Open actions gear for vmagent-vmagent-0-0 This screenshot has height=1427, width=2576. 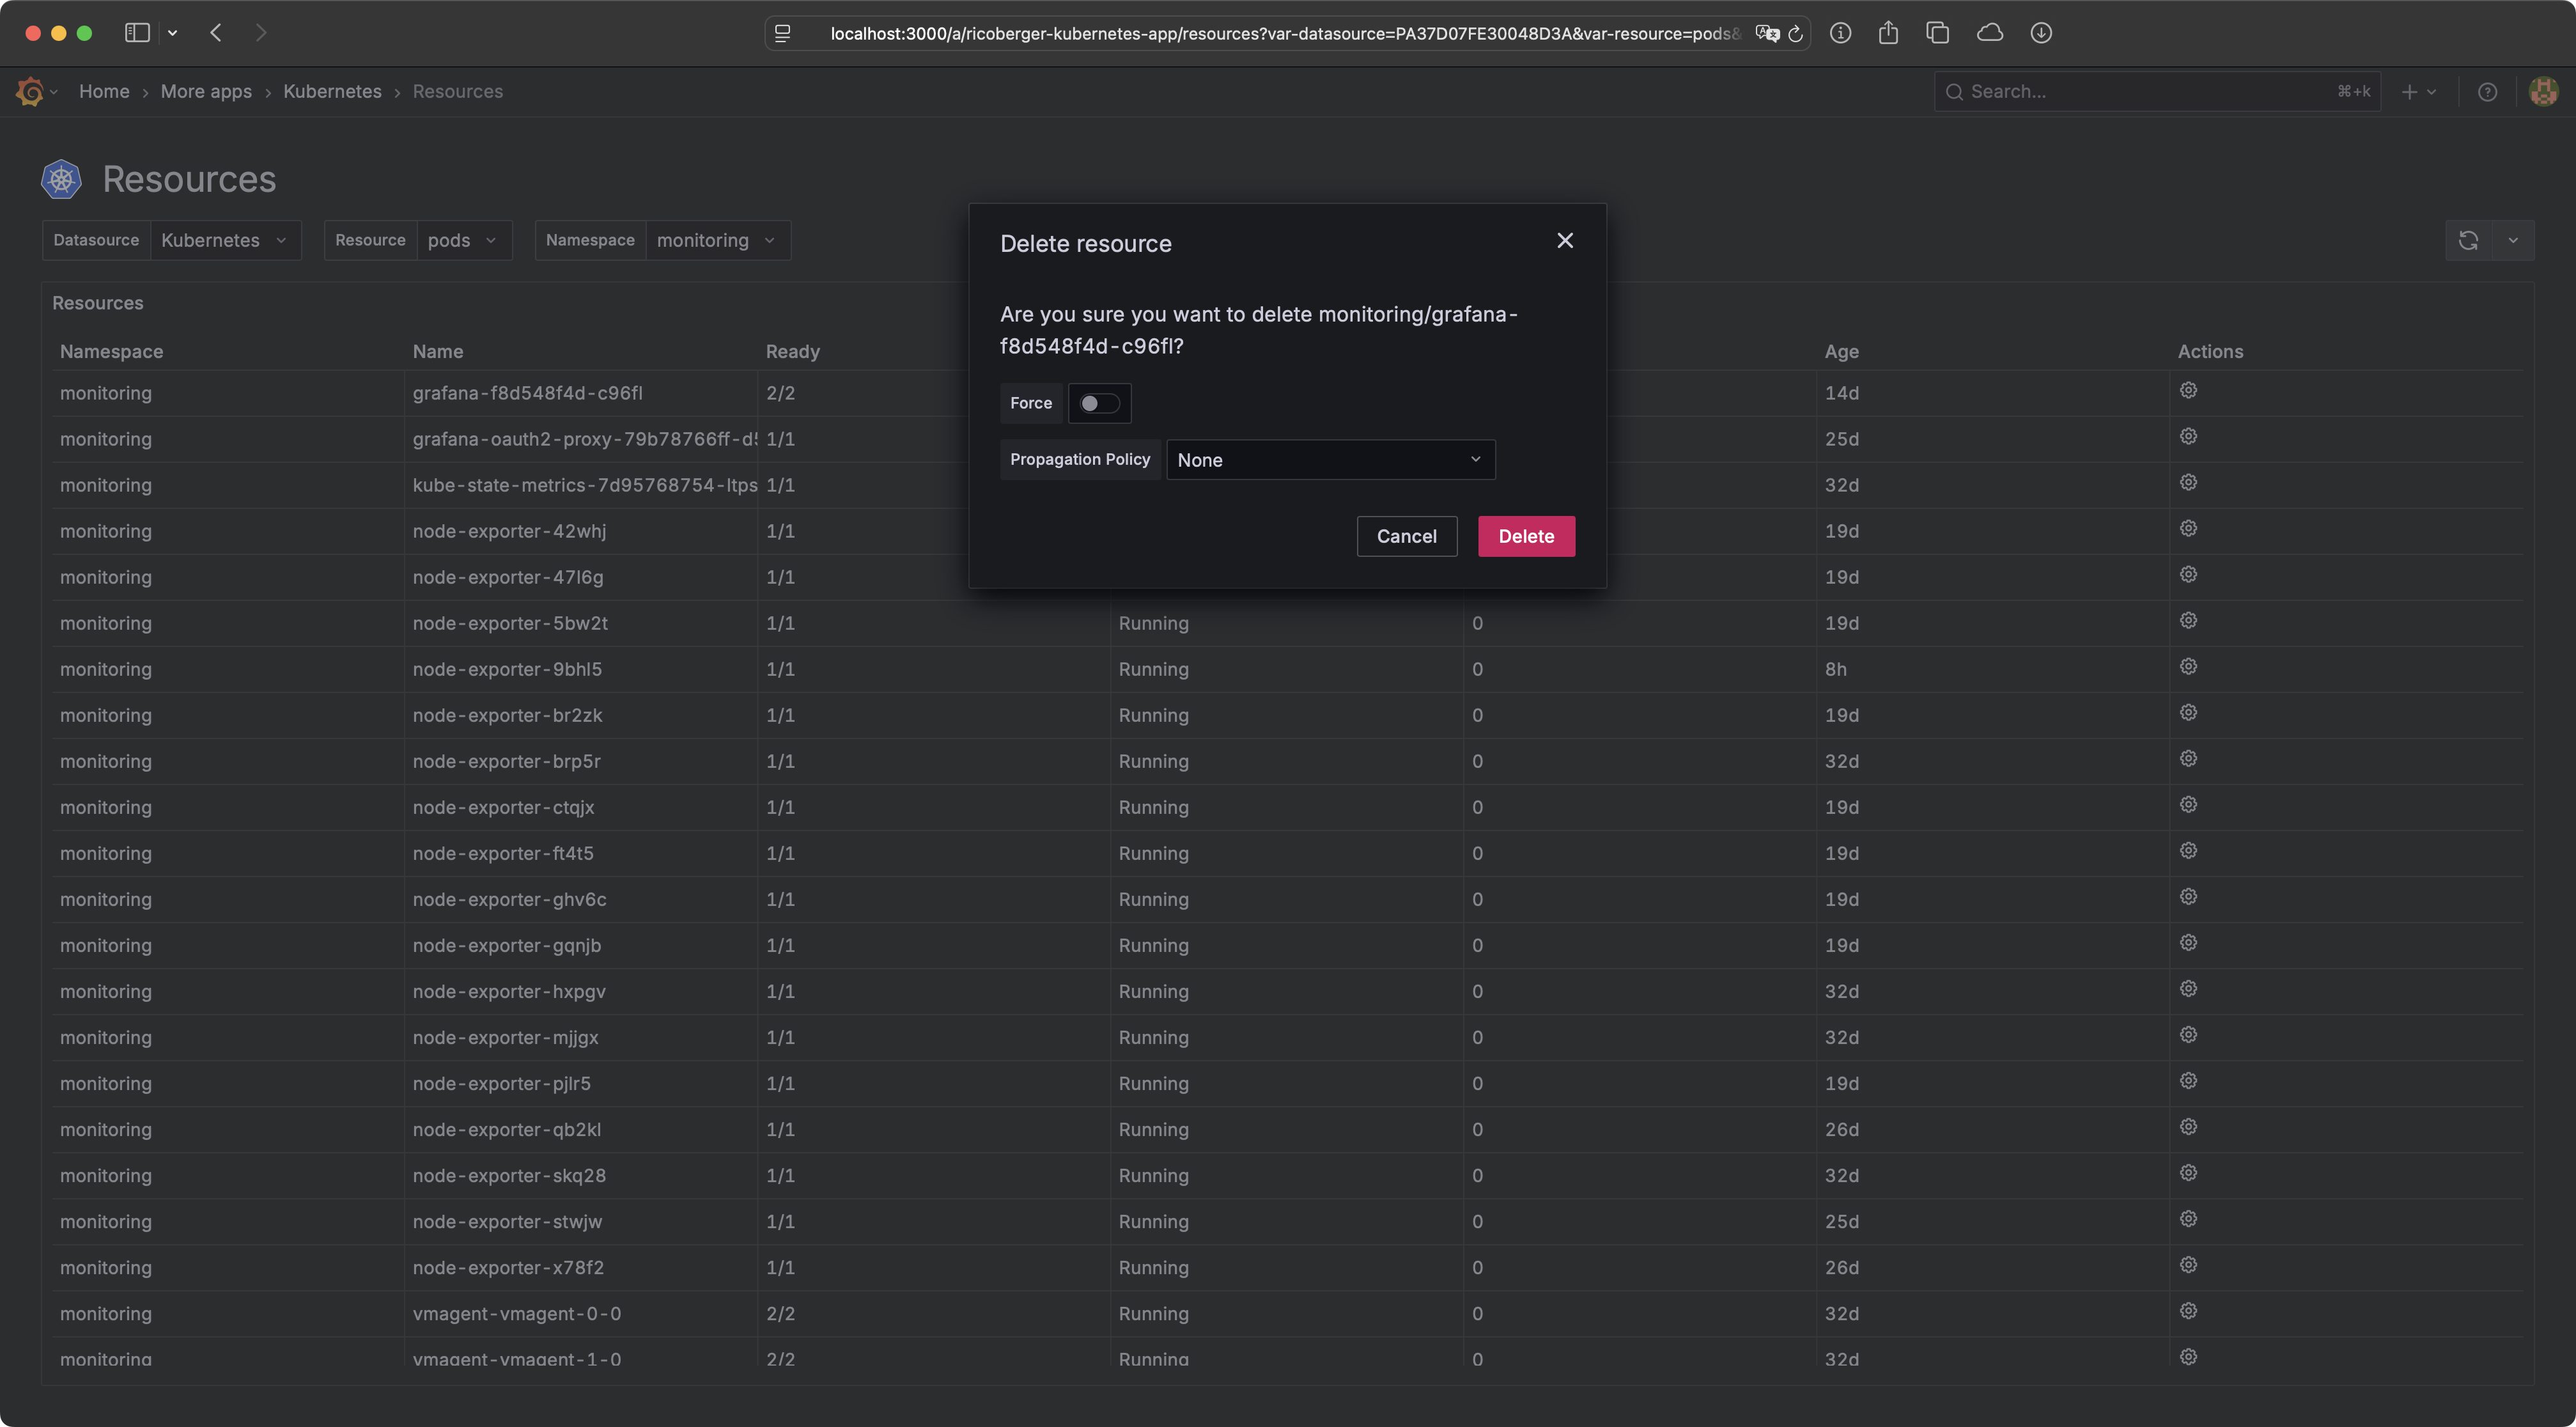2188,1311
